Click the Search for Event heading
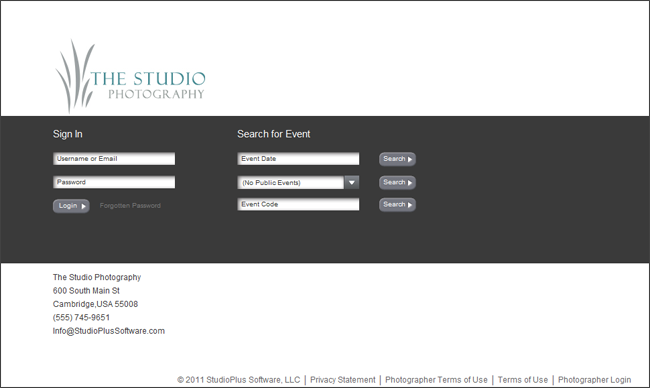Screen dimensions: 650x388 coord(274,134)
